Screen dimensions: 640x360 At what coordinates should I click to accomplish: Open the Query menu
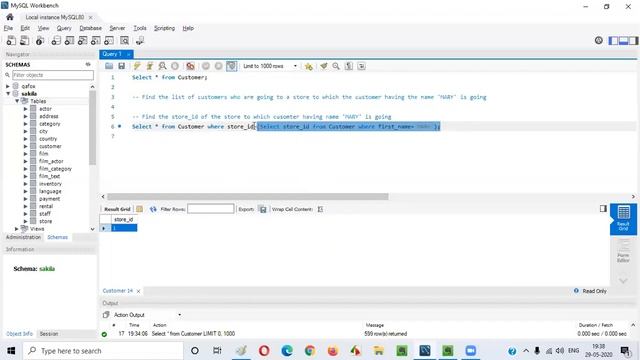coord(64,28)
